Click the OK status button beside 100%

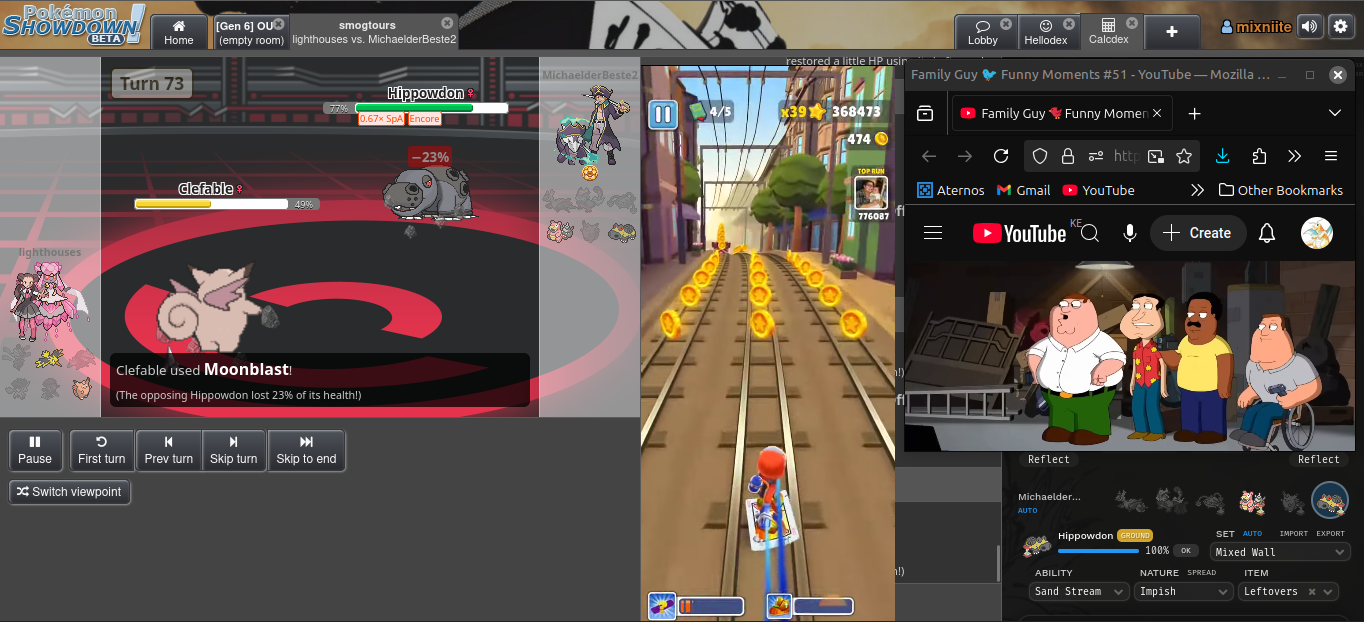[1186, 551]
